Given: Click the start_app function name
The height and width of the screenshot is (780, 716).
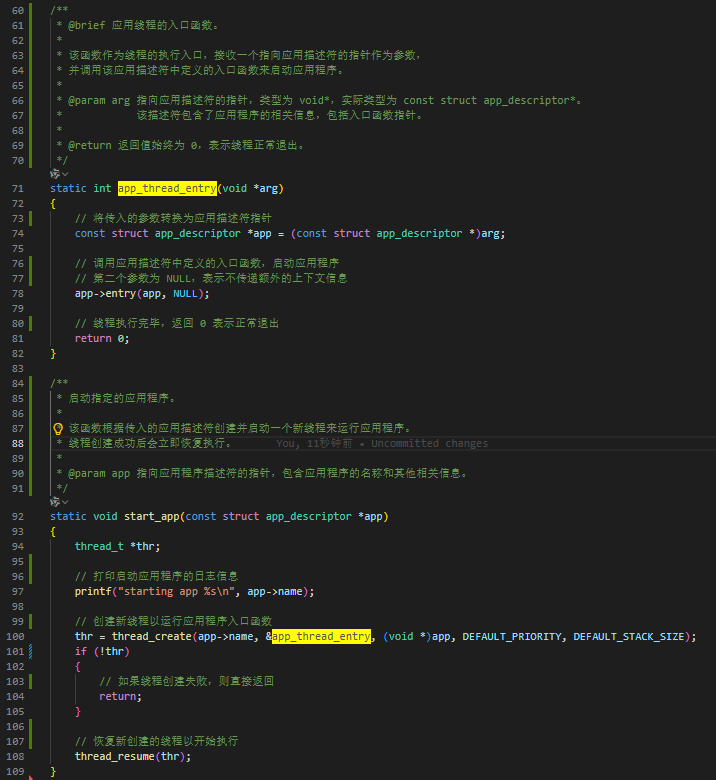Looking at the screenshot, I should point(152,516).
